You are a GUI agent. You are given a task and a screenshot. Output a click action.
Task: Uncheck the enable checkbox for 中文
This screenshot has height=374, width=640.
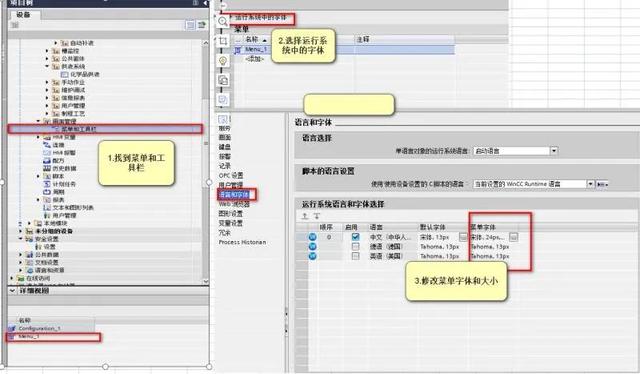click(356, 237)
